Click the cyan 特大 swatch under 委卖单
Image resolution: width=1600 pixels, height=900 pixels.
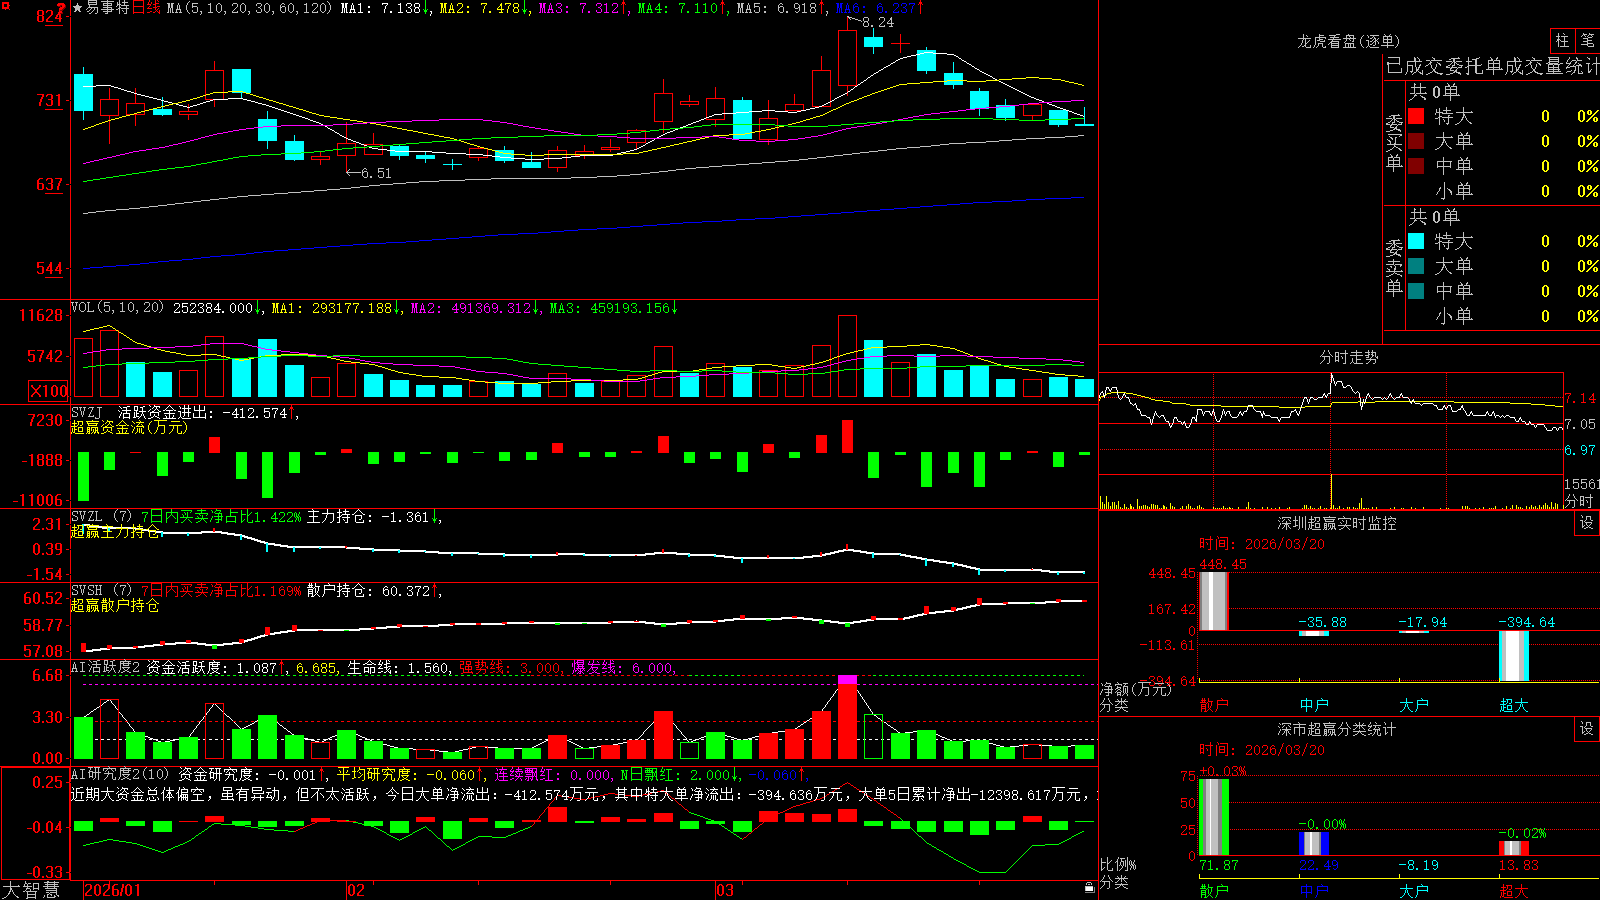(x=1416, y=241)
